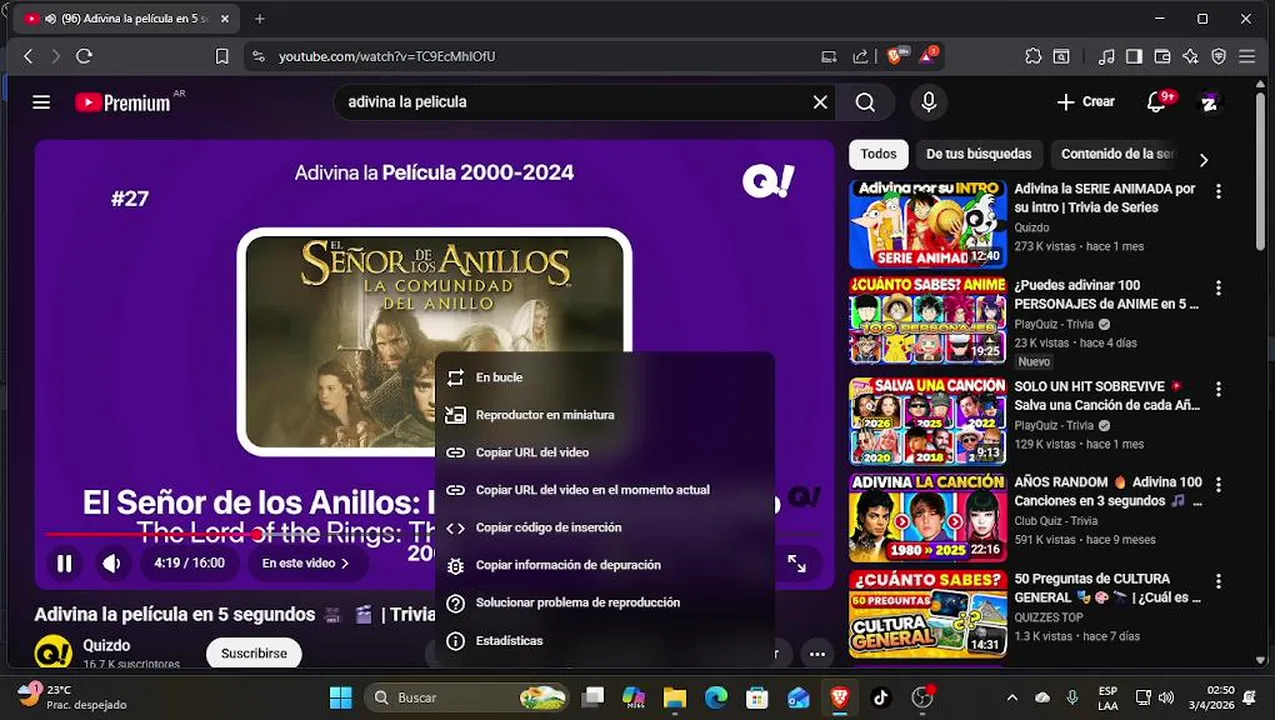1275x720 pixels.
Task: Open a new browser tab
Action: 260,19
